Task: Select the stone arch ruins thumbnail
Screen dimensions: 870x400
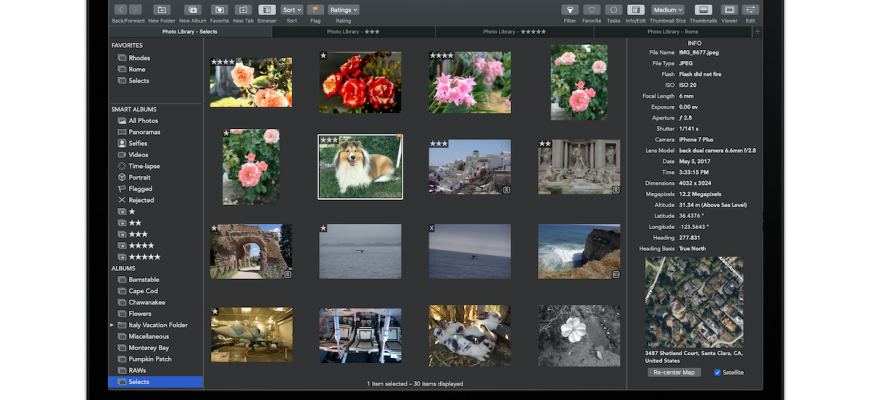Action: (x=251, y=251)
